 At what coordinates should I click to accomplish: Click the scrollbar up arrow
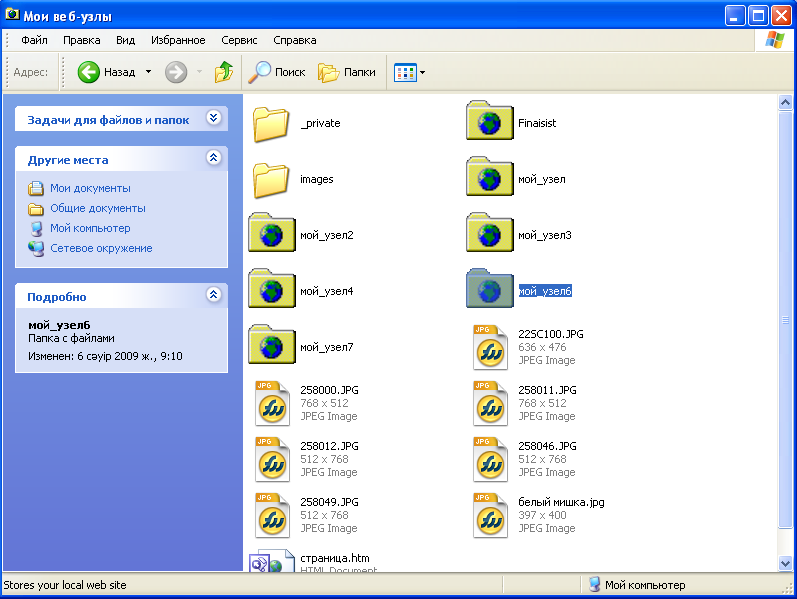tap(785, 103)
